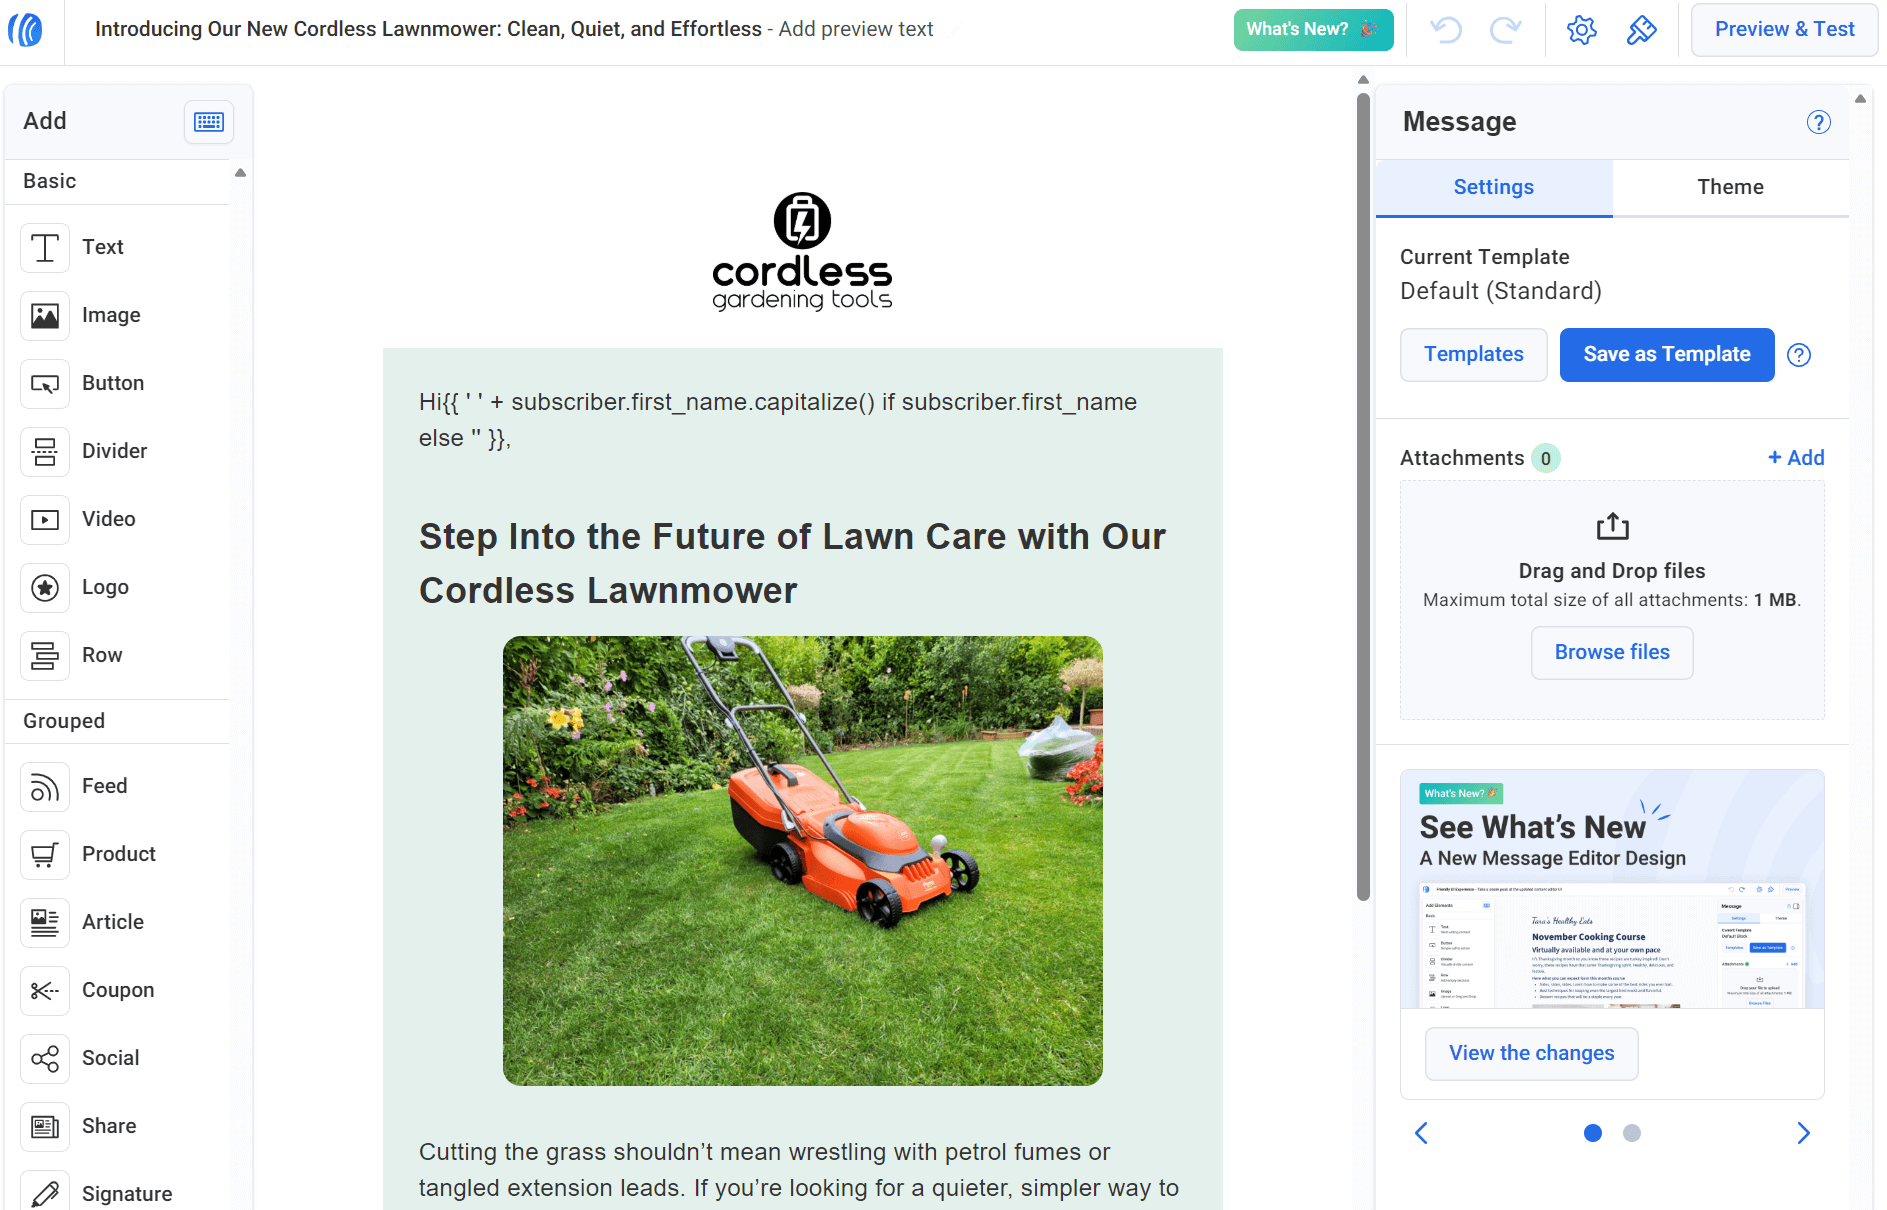Click Add preview text field
The height and width of the screenshot is (1210, 1887).
pos(855,29)
